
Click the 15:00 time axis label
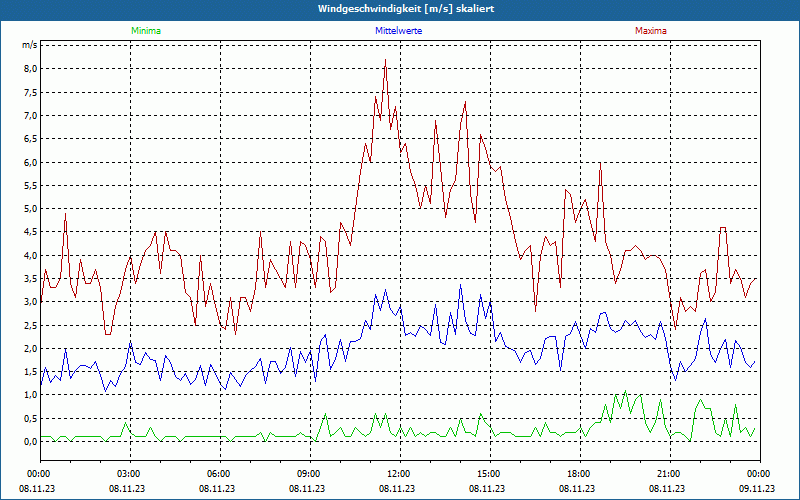tap(488, 474)
